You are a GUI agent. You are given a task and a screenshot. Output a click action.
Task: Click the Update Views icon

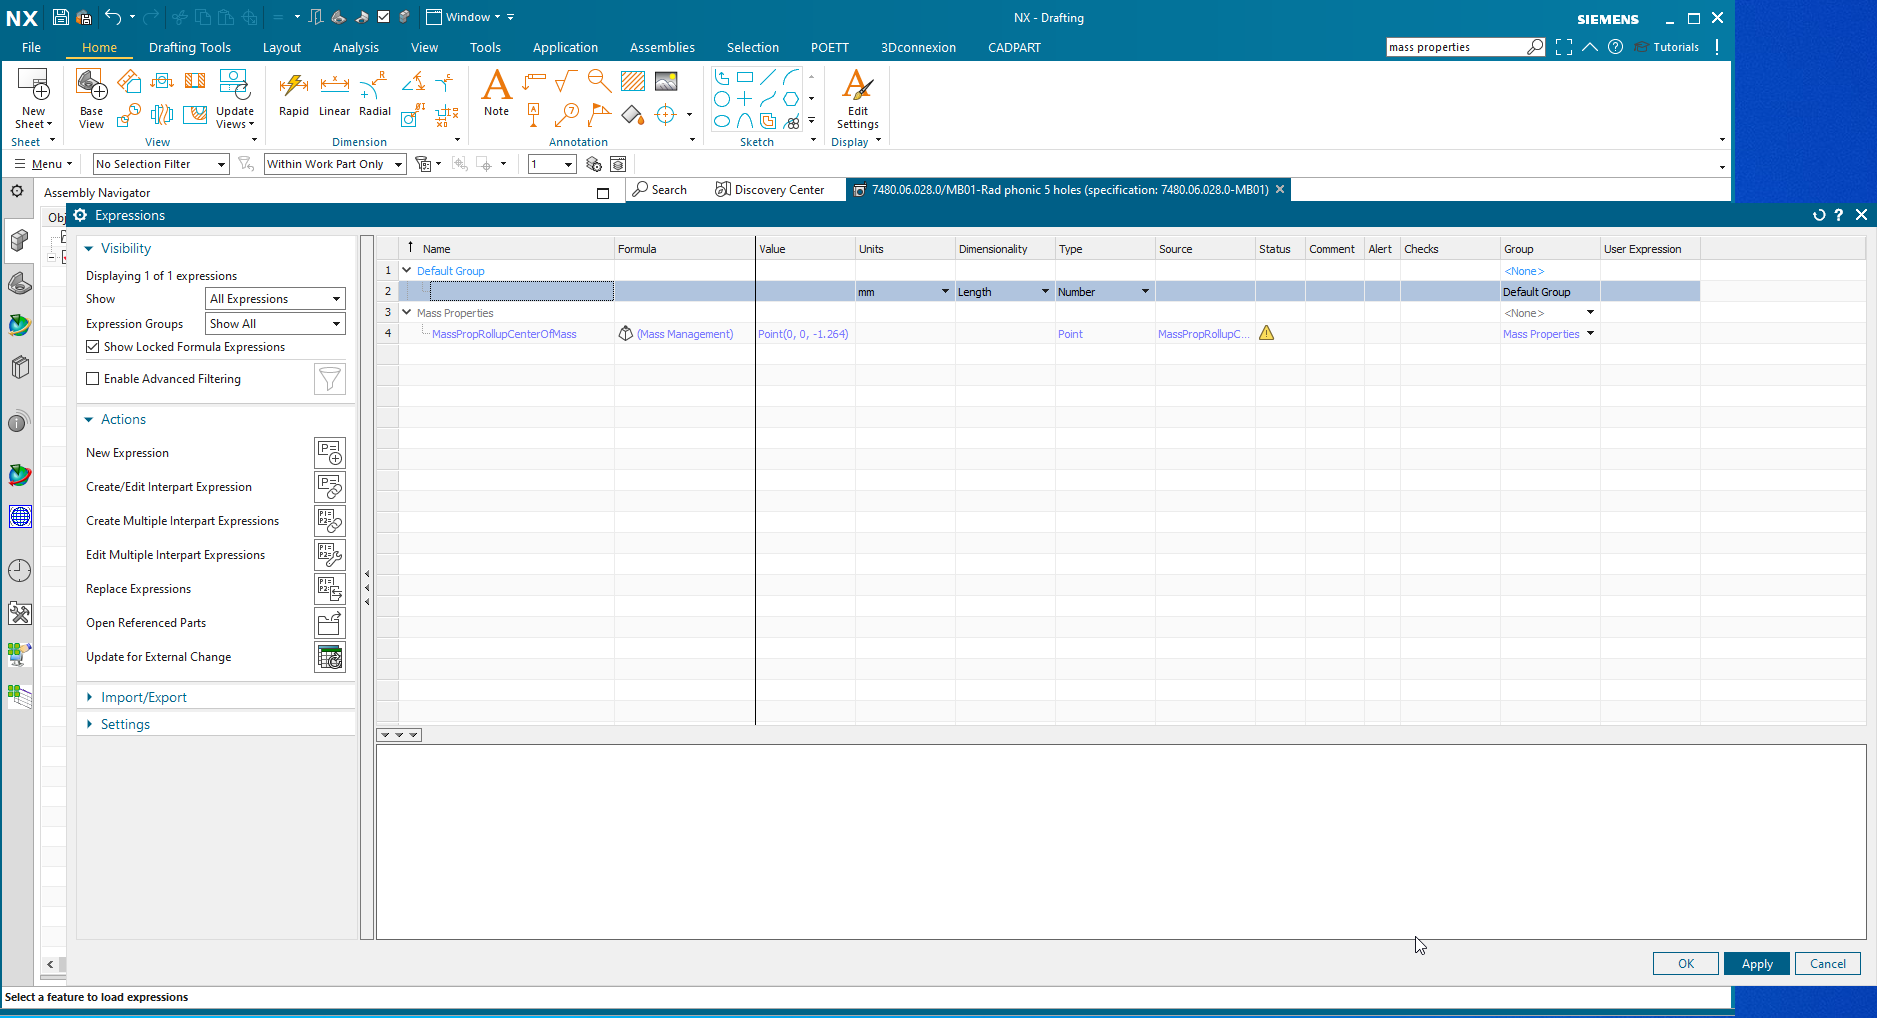pyautogui.click(x=234, y=86)
